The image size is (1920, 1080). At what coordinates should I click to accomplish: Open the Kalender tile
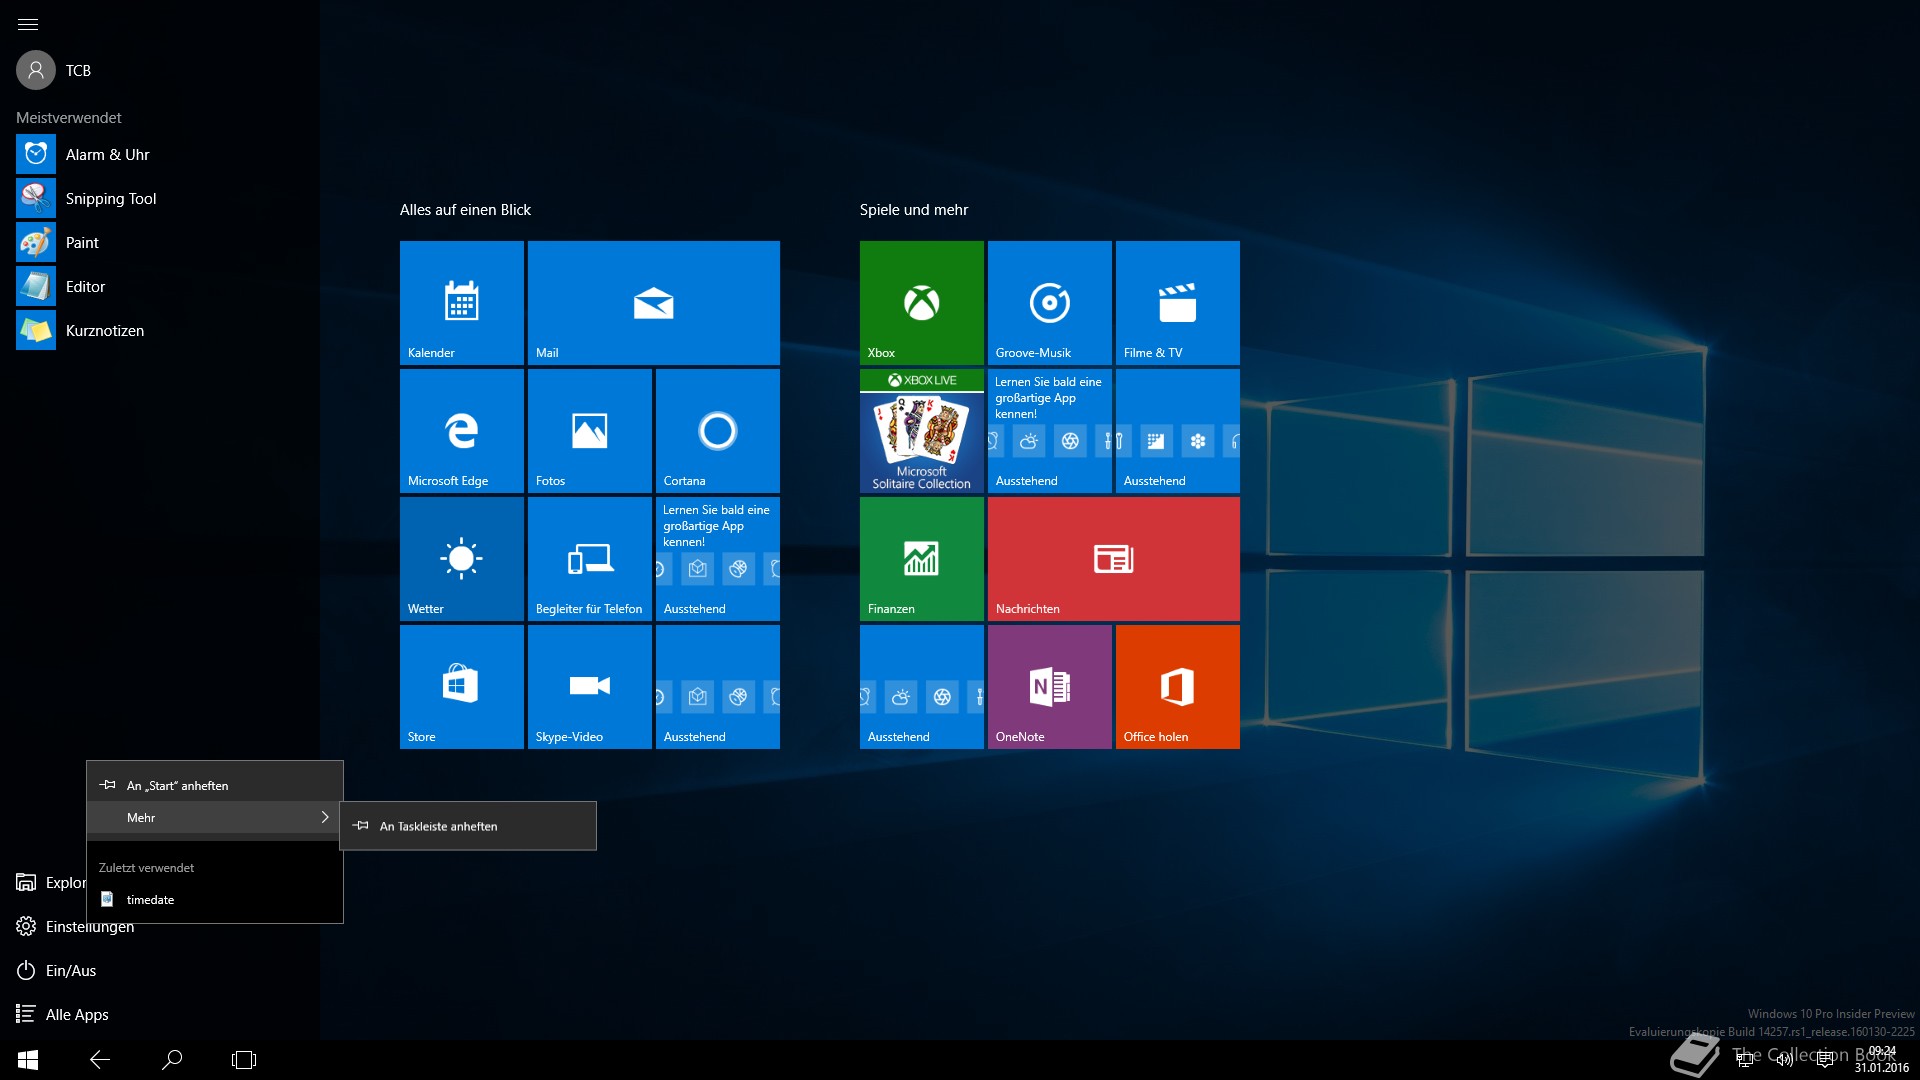(x=462, y=303)
